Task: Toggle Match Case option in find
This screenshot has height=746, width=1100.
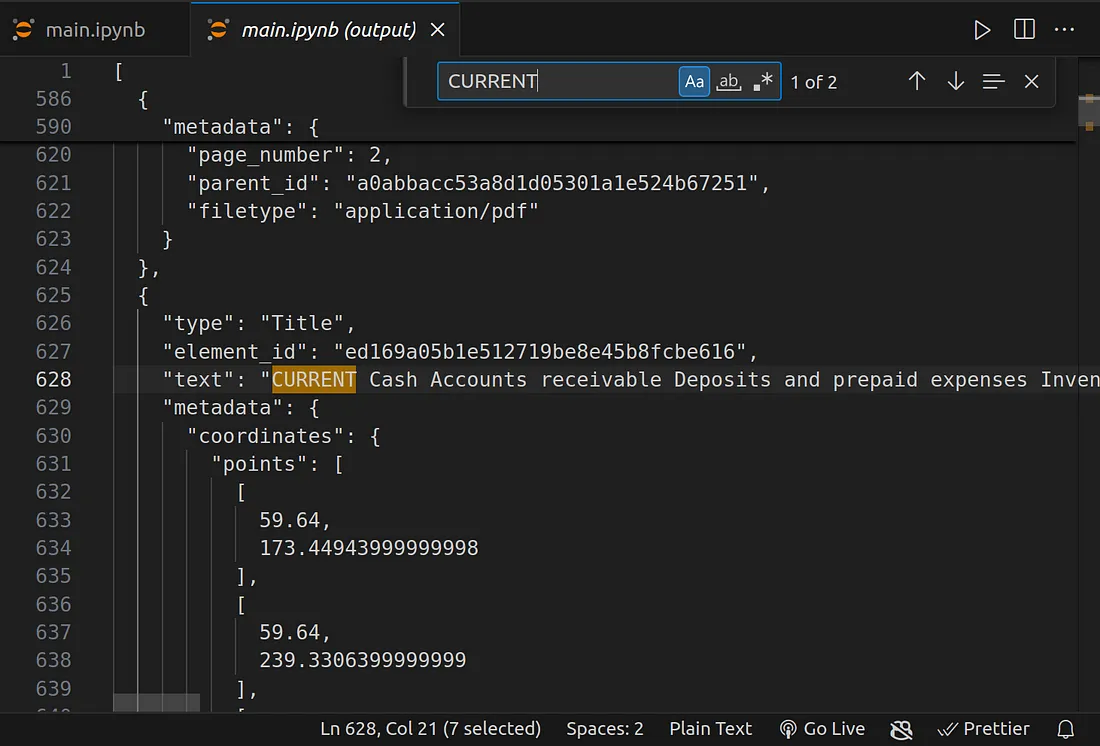Action: tap(694, 82)
